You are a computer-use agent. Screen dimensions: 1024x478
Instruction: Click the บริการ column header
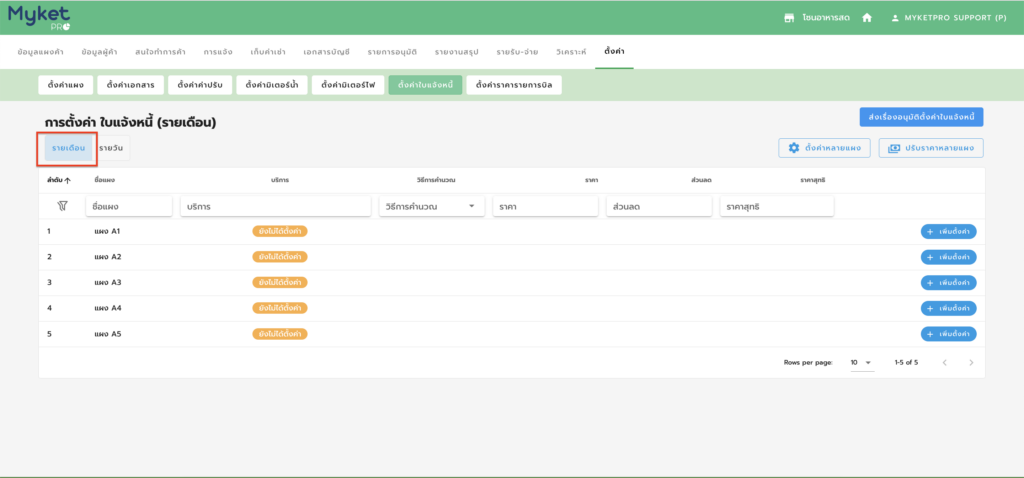(x=280, y=180)
